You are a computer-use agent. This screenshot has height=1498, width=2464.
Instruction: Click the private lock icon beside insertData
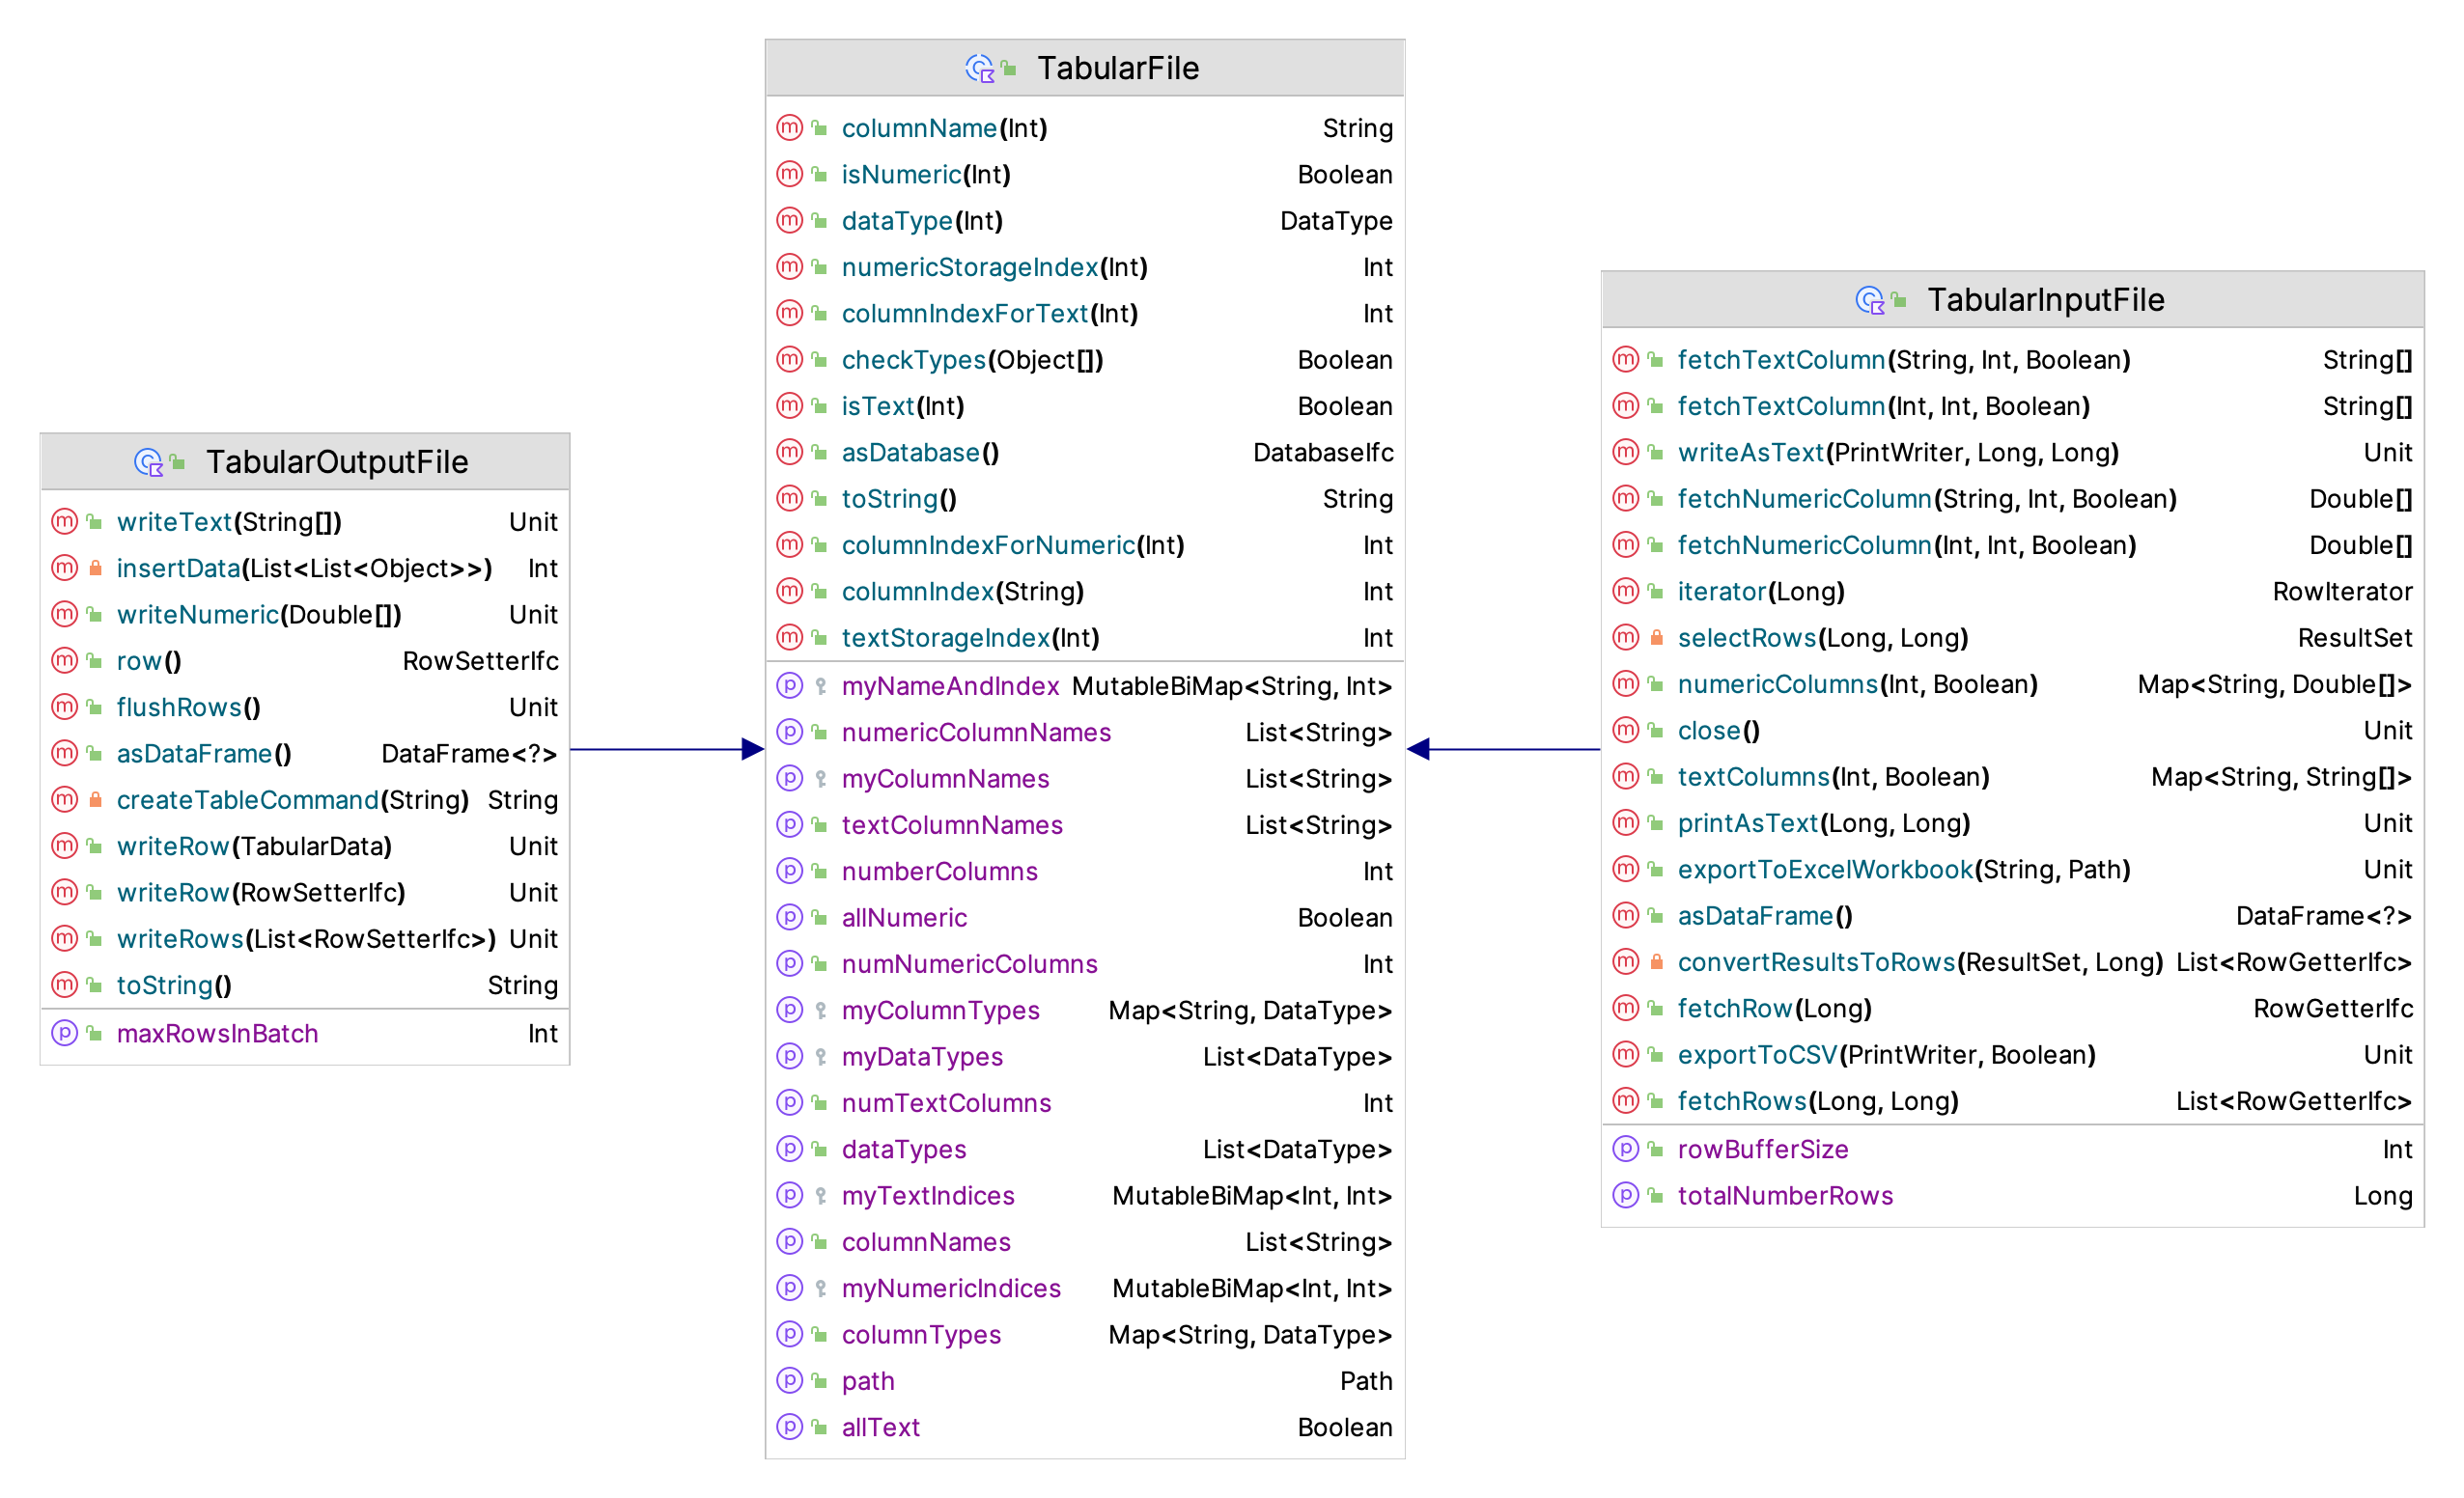pyautogui.click(x=95, y=568)
